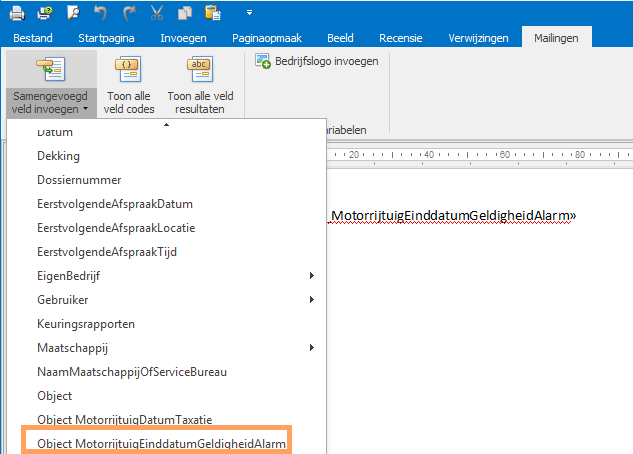Image resolution: width=633 pixels, height=454 pixels.
Task: Expand the Maatschappij submenu arrow
Action: 312,347
